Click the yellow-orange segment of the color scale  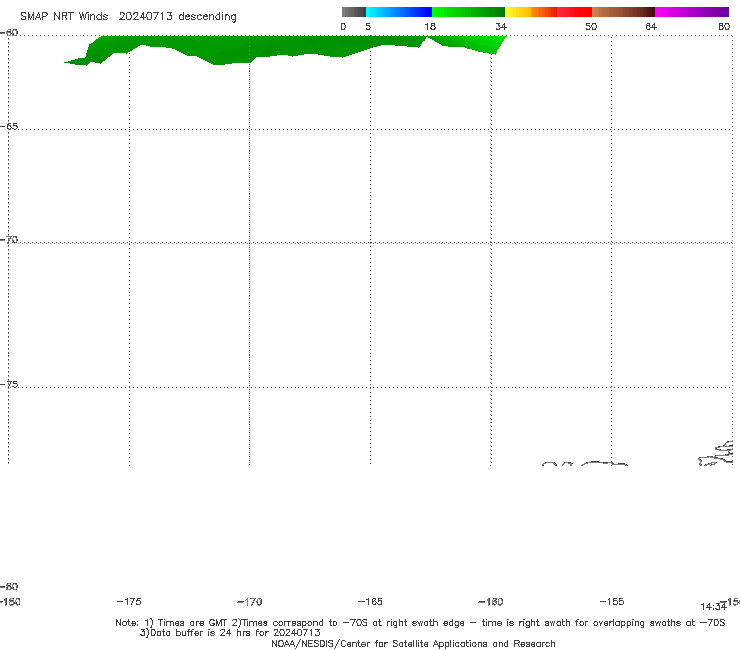[531, 12]
